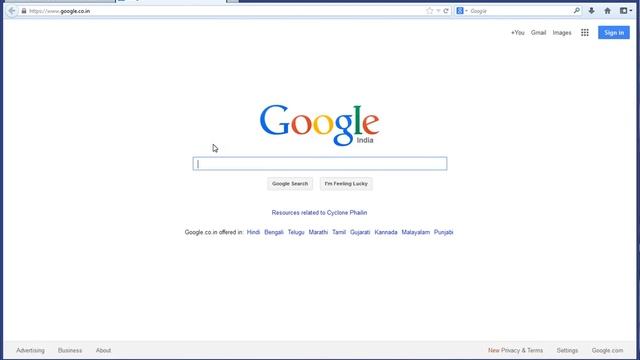Image resolution: width=640 pixels, height=360 pixels.
Task: Open the Settings footer link
Action: click(567, 350)
